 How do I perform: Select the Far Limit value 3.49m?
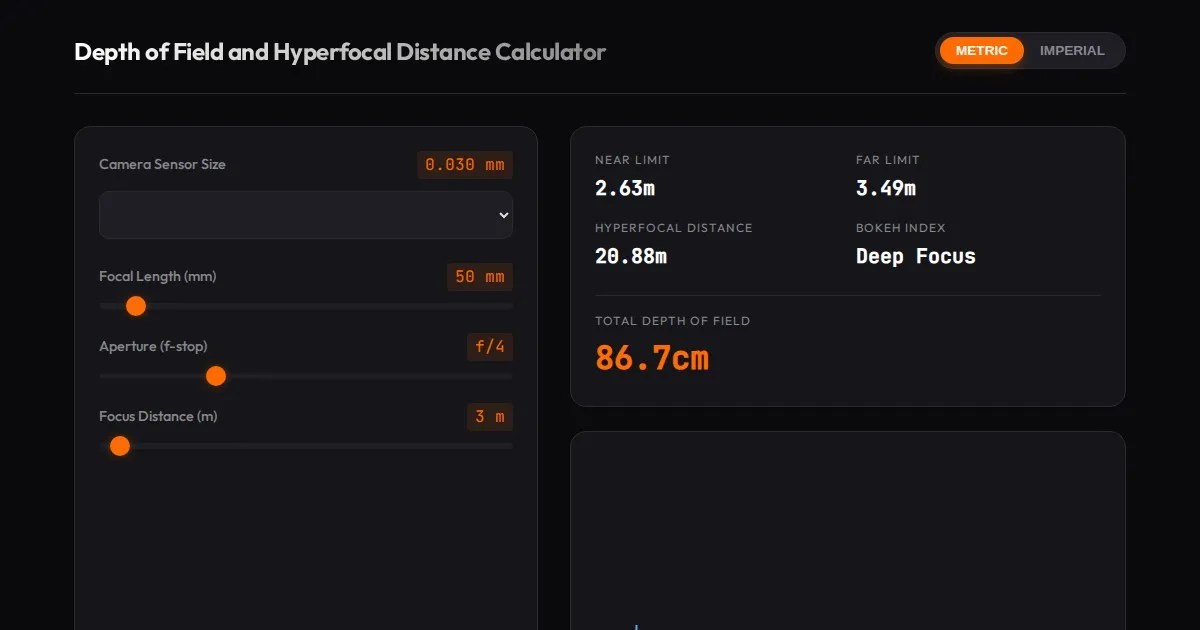pyautogui.click(x=885, y=188)
